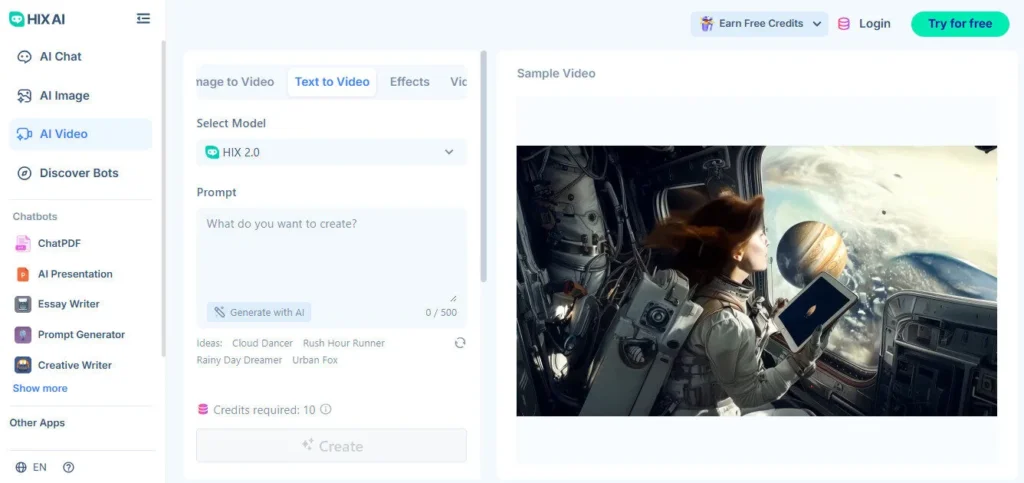The image size is (1024, 483).
Task: Pick the Urban Fox prompt idea
Action: pyautogui.click(x=315, y=360)
